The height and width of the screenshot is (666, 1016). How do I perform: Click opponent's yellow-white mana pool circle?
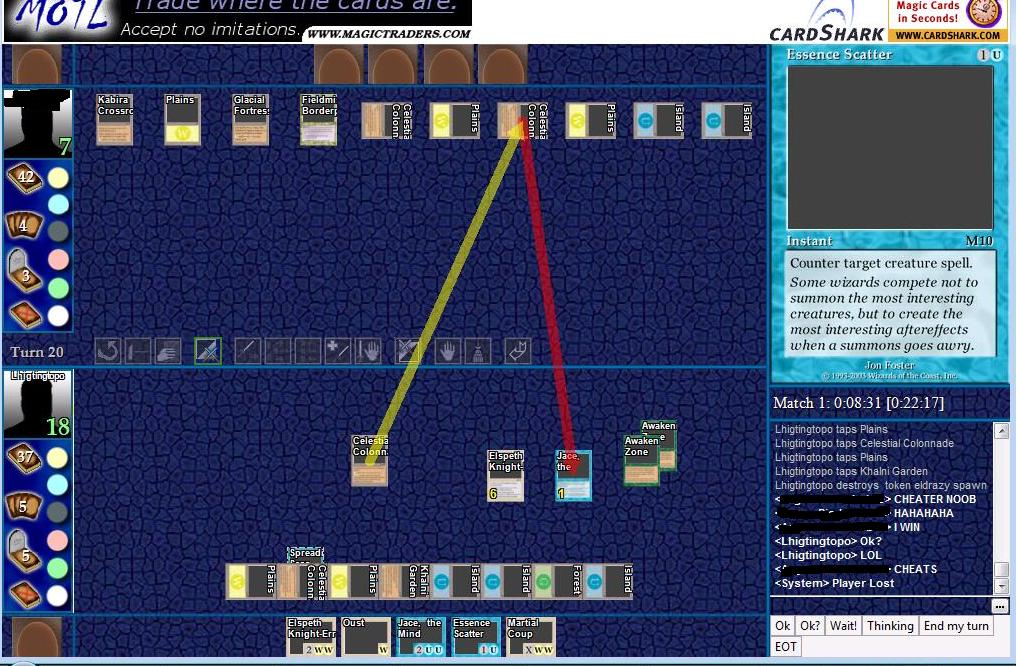tap(58, 177)
